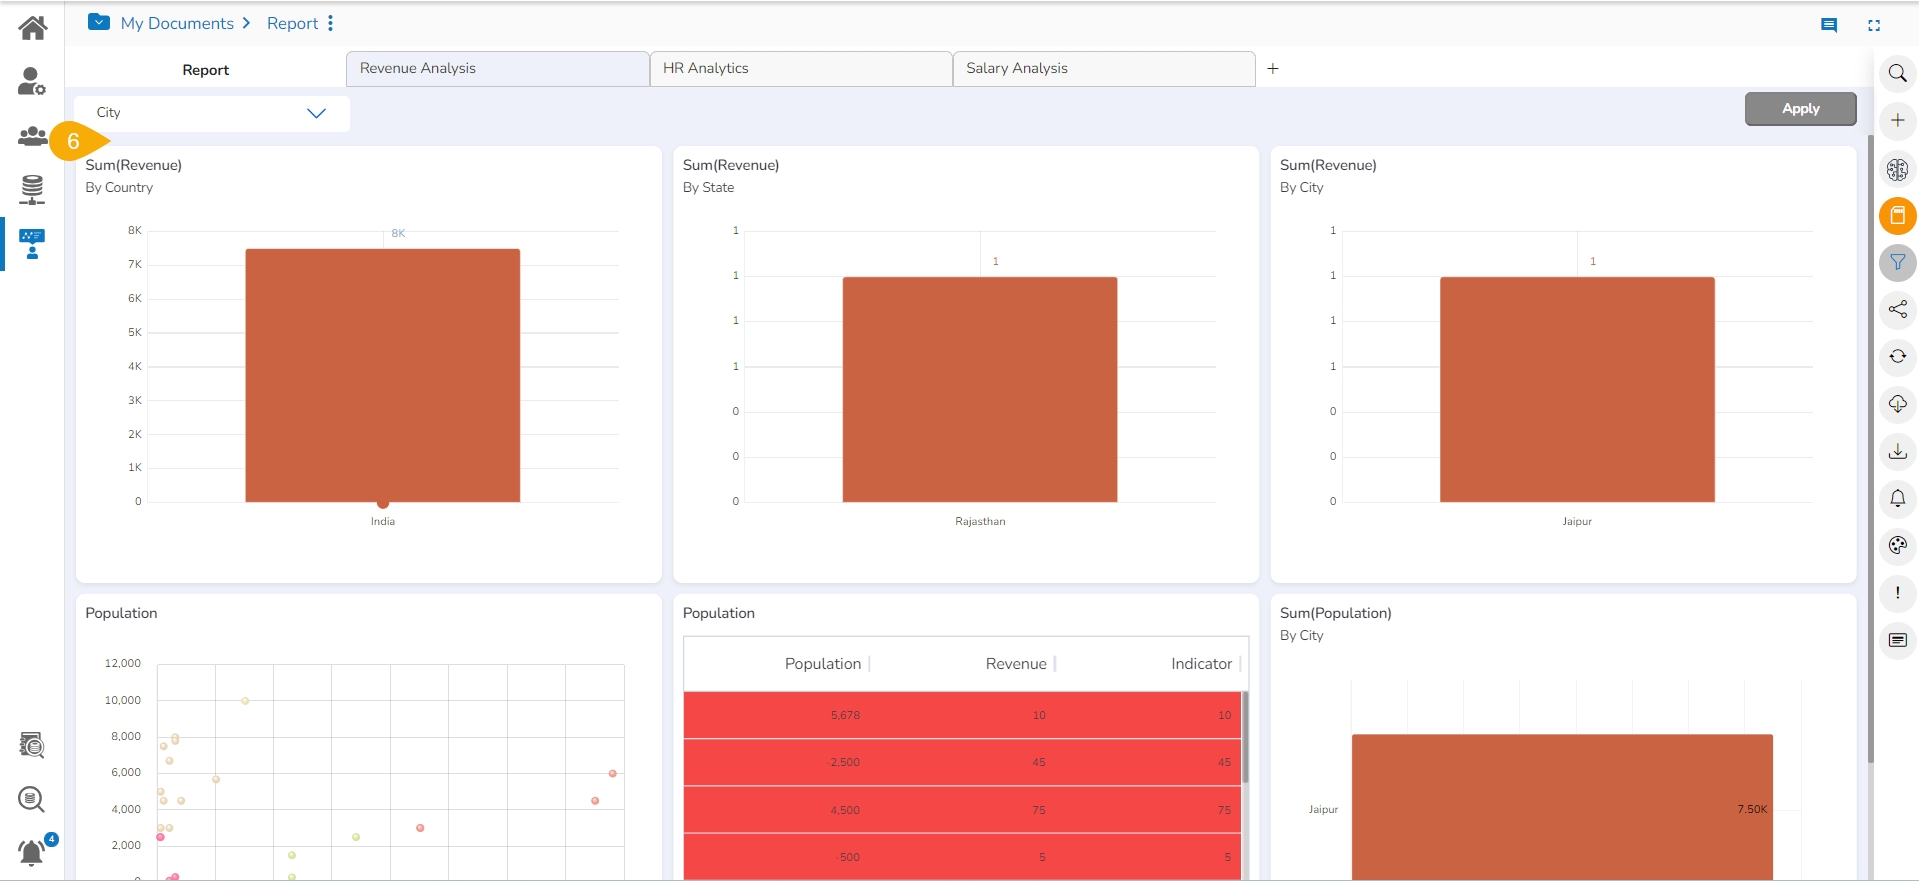Click the refresh data icon
Screen dimensions: 1919x881
pyautogui.click(x=1897, y=357)
